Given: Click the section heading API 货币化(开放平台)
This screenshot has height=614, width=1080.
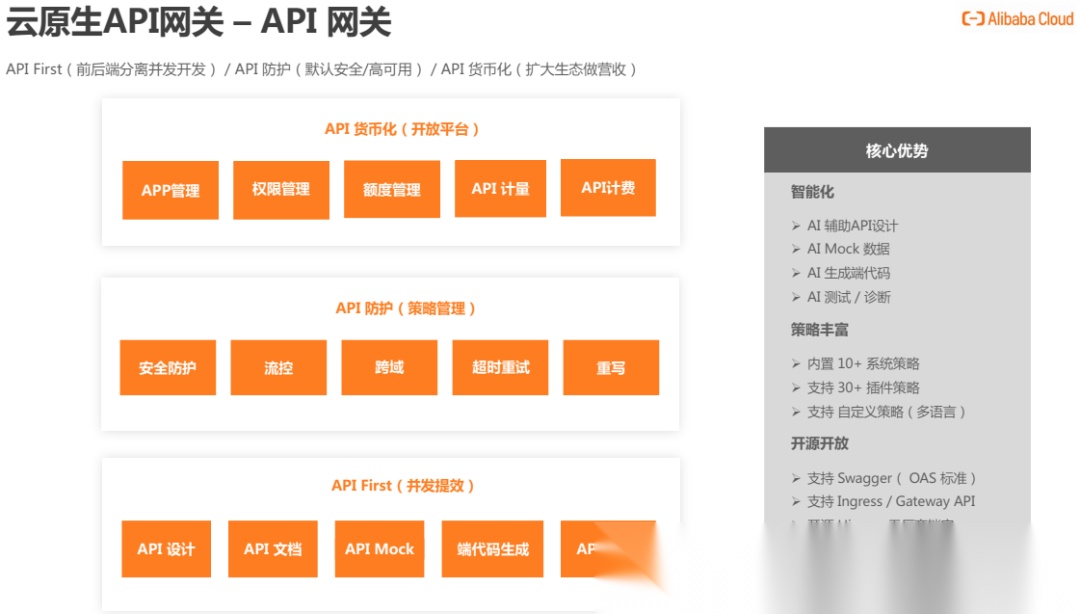Looking at the screenshot, I should (x=402, y=129).
